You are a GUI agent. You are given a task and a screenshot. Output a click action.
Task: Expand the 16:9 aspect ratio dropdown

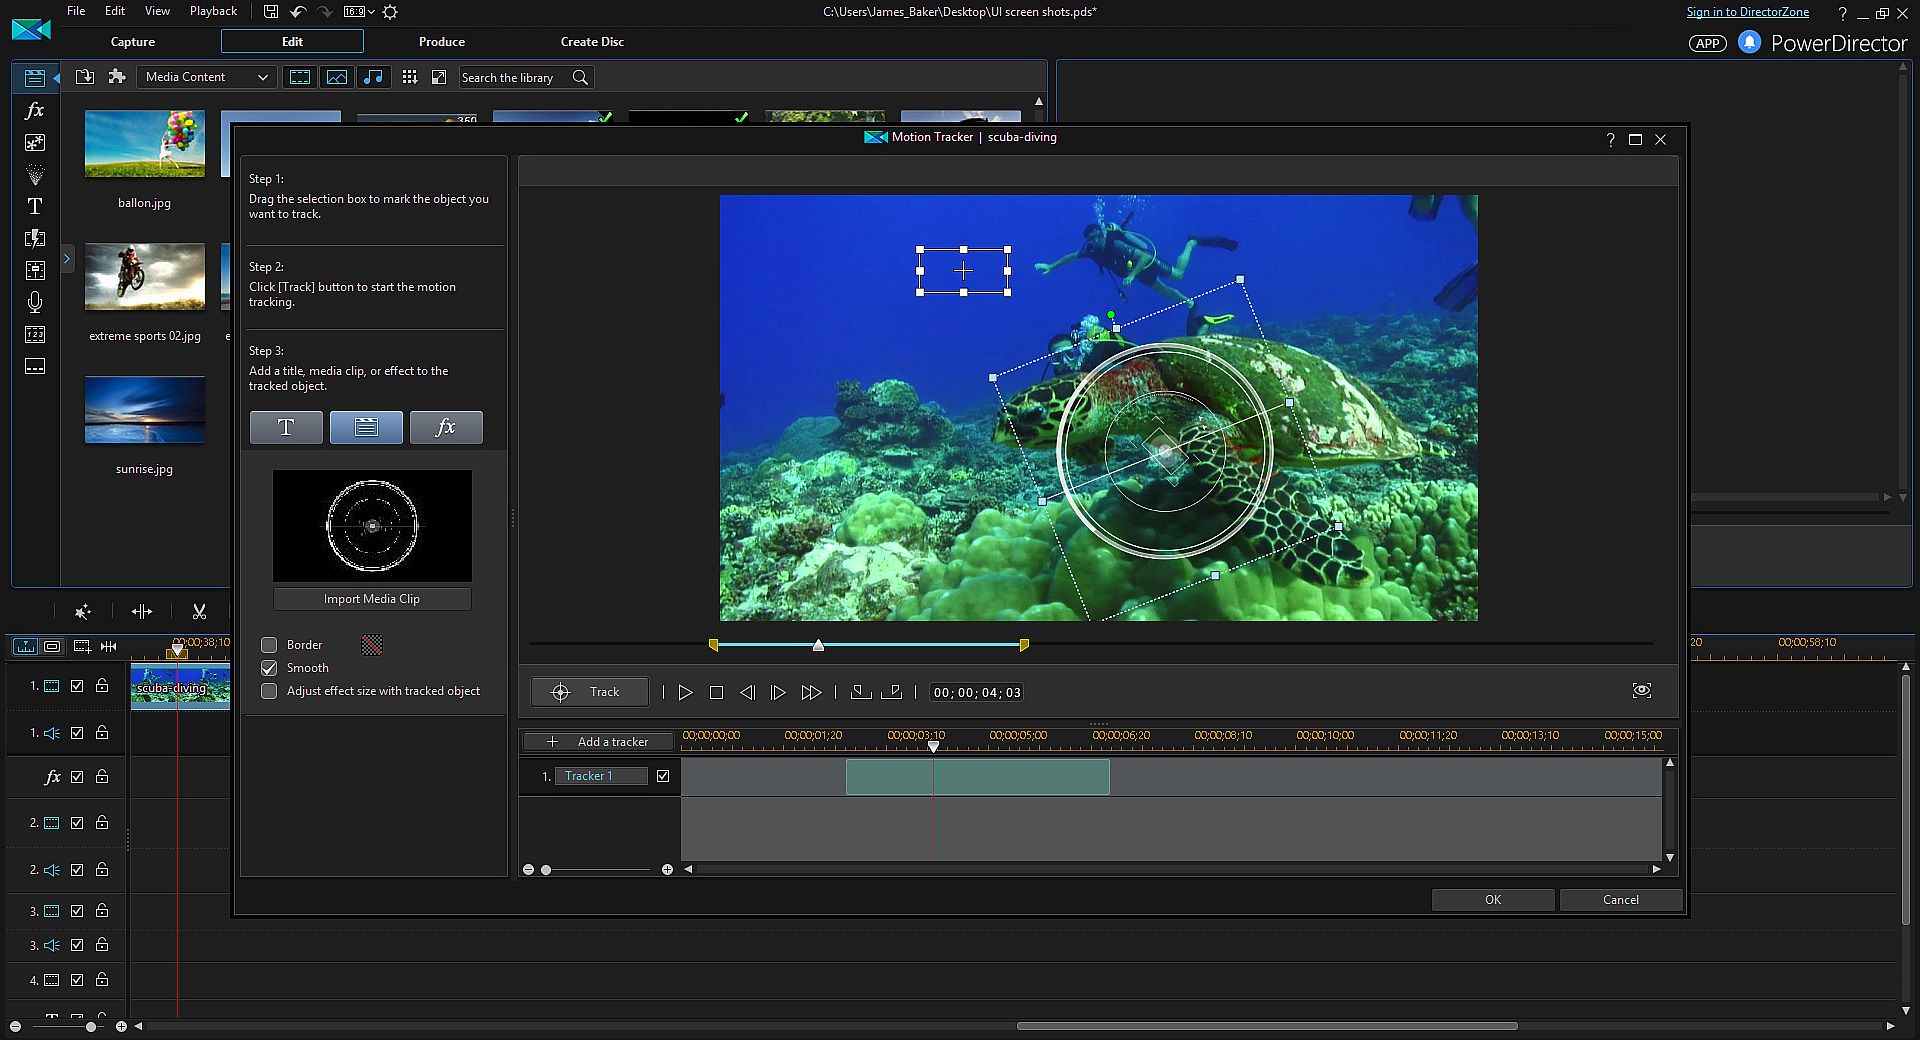359,12
